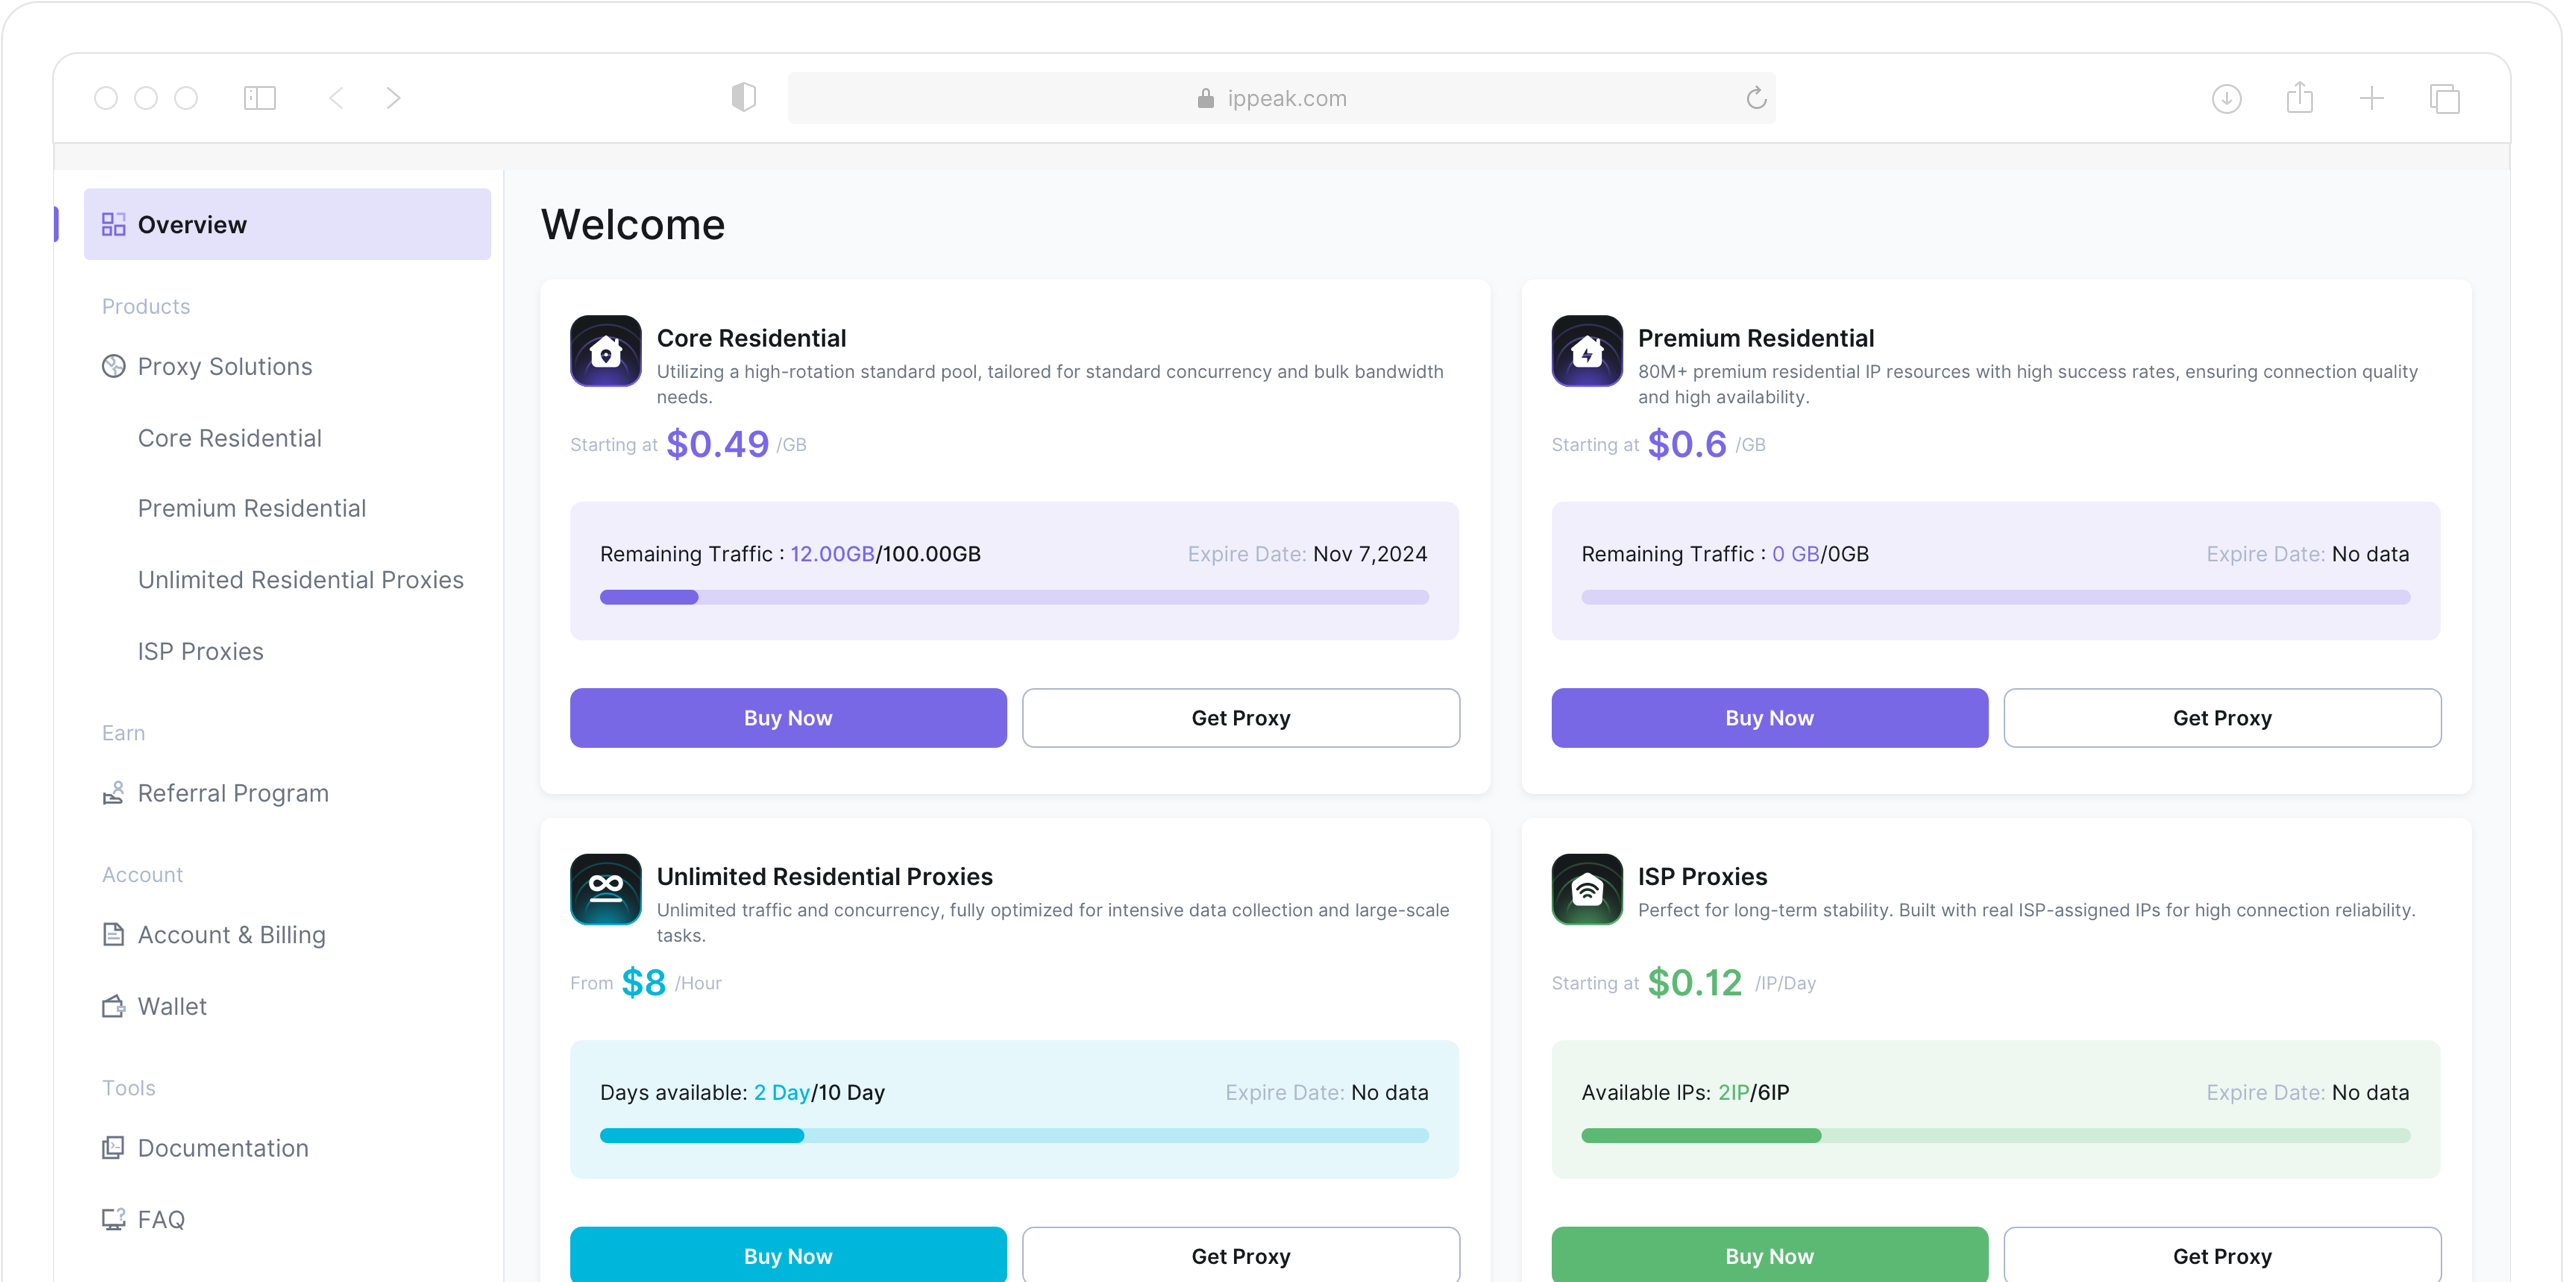Screen dimensions: 2564x1282
Task: Click ISP Proxies available IPs progress bar
Action: click(1995, 1135)
